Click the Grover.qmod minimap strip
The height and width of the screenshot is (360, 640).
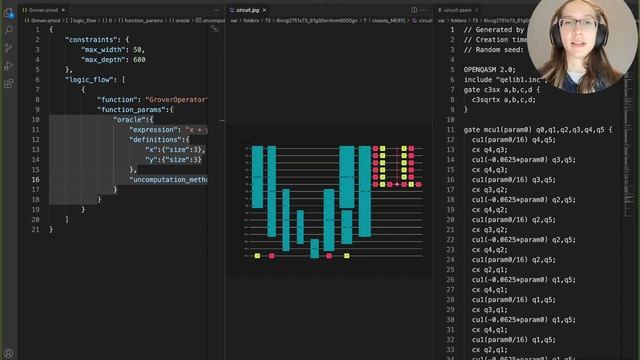click(215, 29)
